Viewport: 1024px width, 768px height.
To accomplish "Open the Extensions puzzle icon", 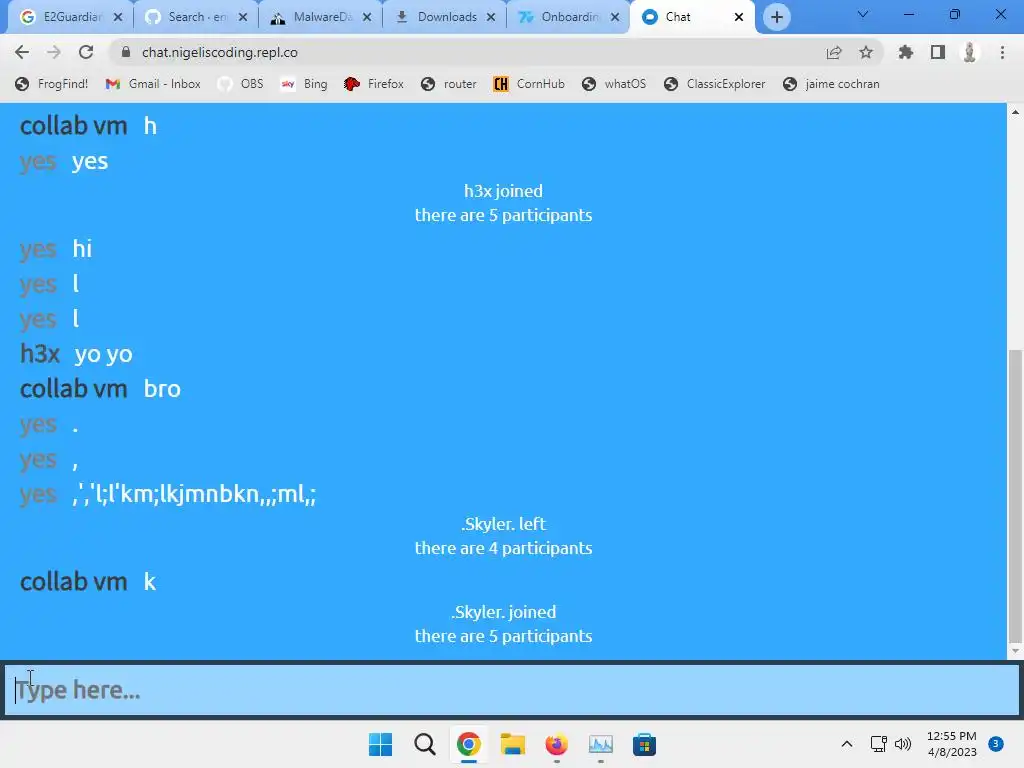I will [906, 52].
